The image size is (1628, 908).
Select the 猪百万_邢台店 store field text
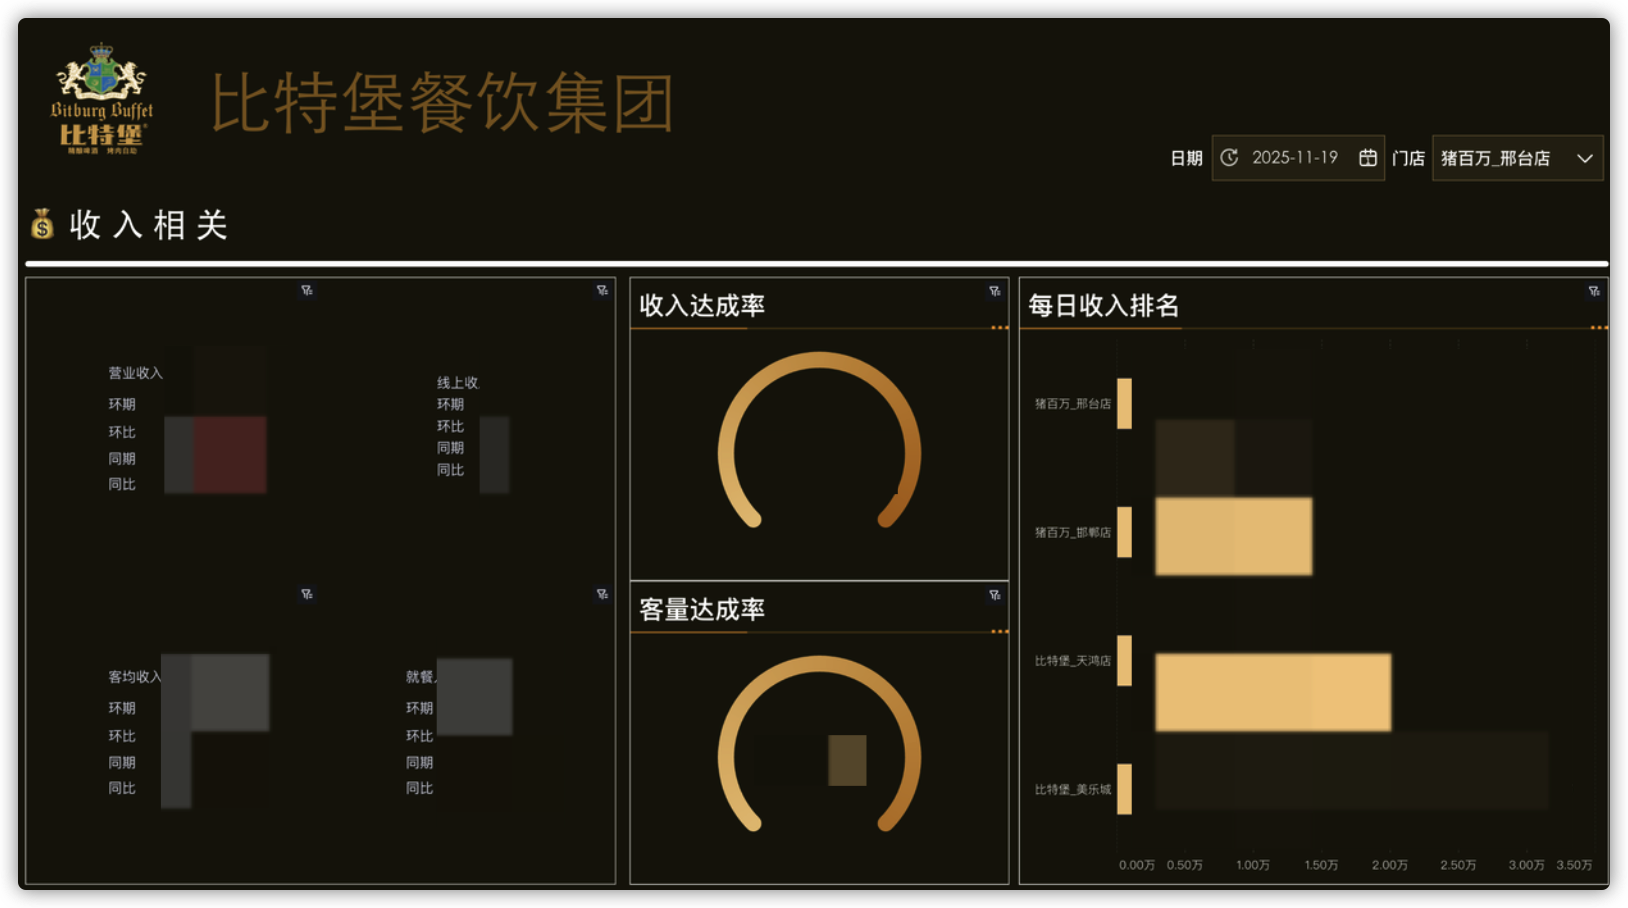click(1495, 158)
